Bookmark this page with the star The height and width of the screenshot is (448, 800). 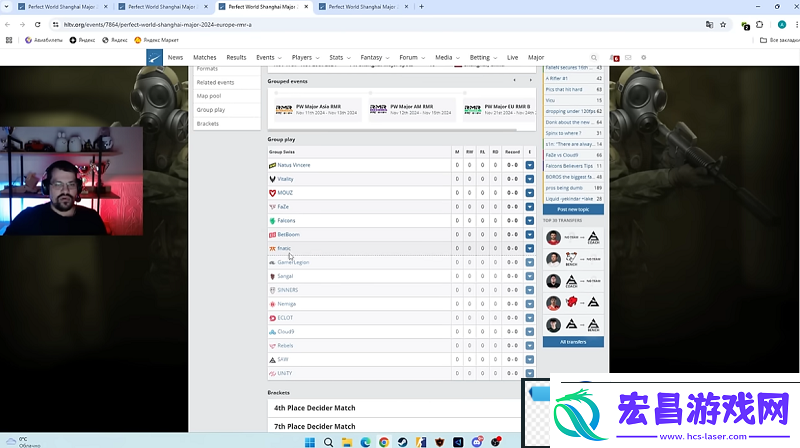pos(723,24)
